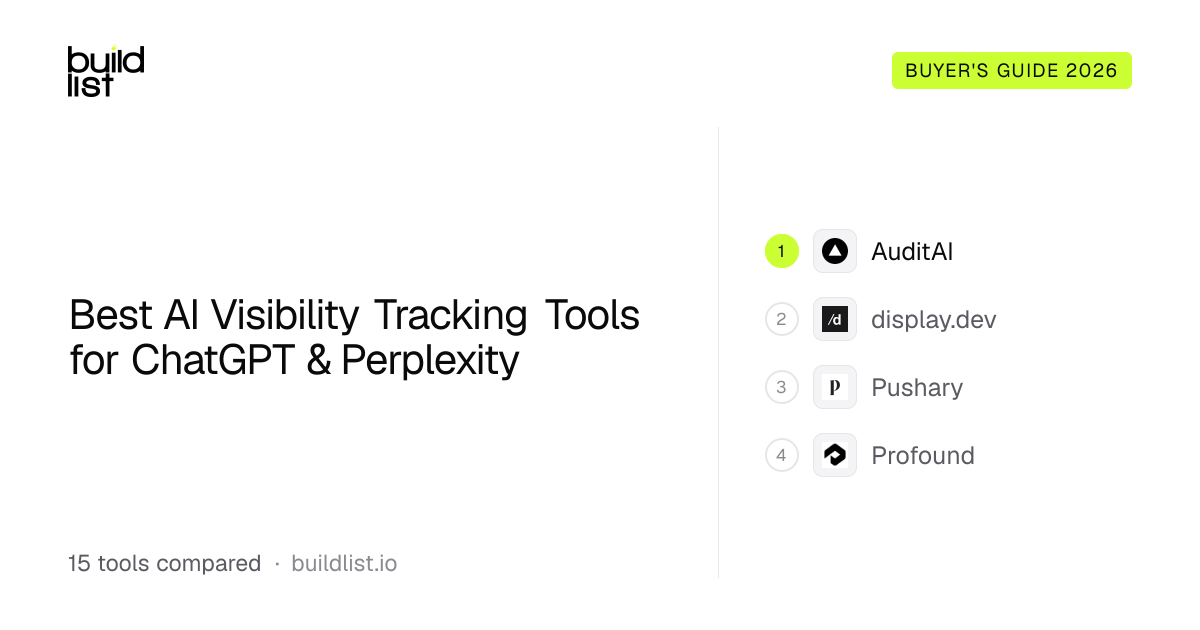Click the Pushary P logo icon
This screenshot has height=630, width=1200.
click(x=835, y=387)
